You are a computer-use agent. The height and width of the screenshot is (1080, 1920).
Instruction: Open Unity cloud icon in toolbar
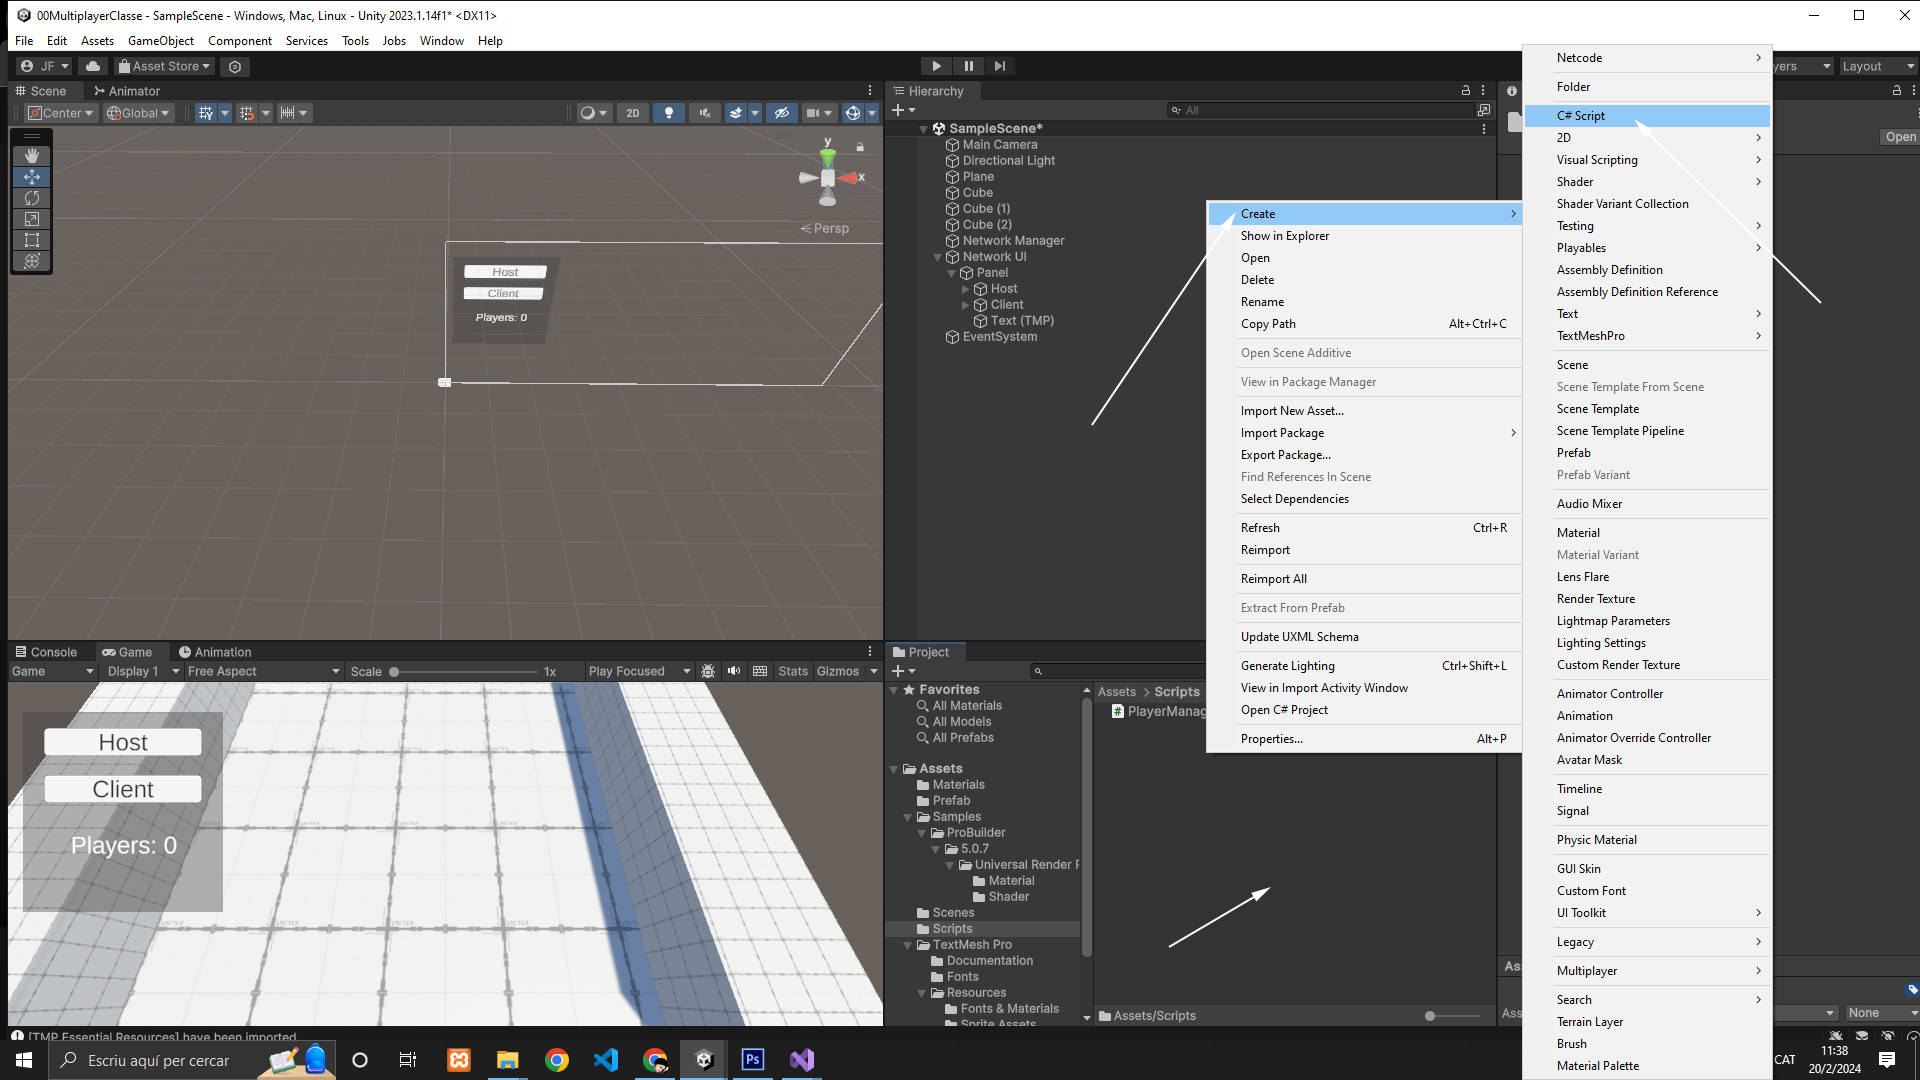pyautogui.click(x=93, y=66)
